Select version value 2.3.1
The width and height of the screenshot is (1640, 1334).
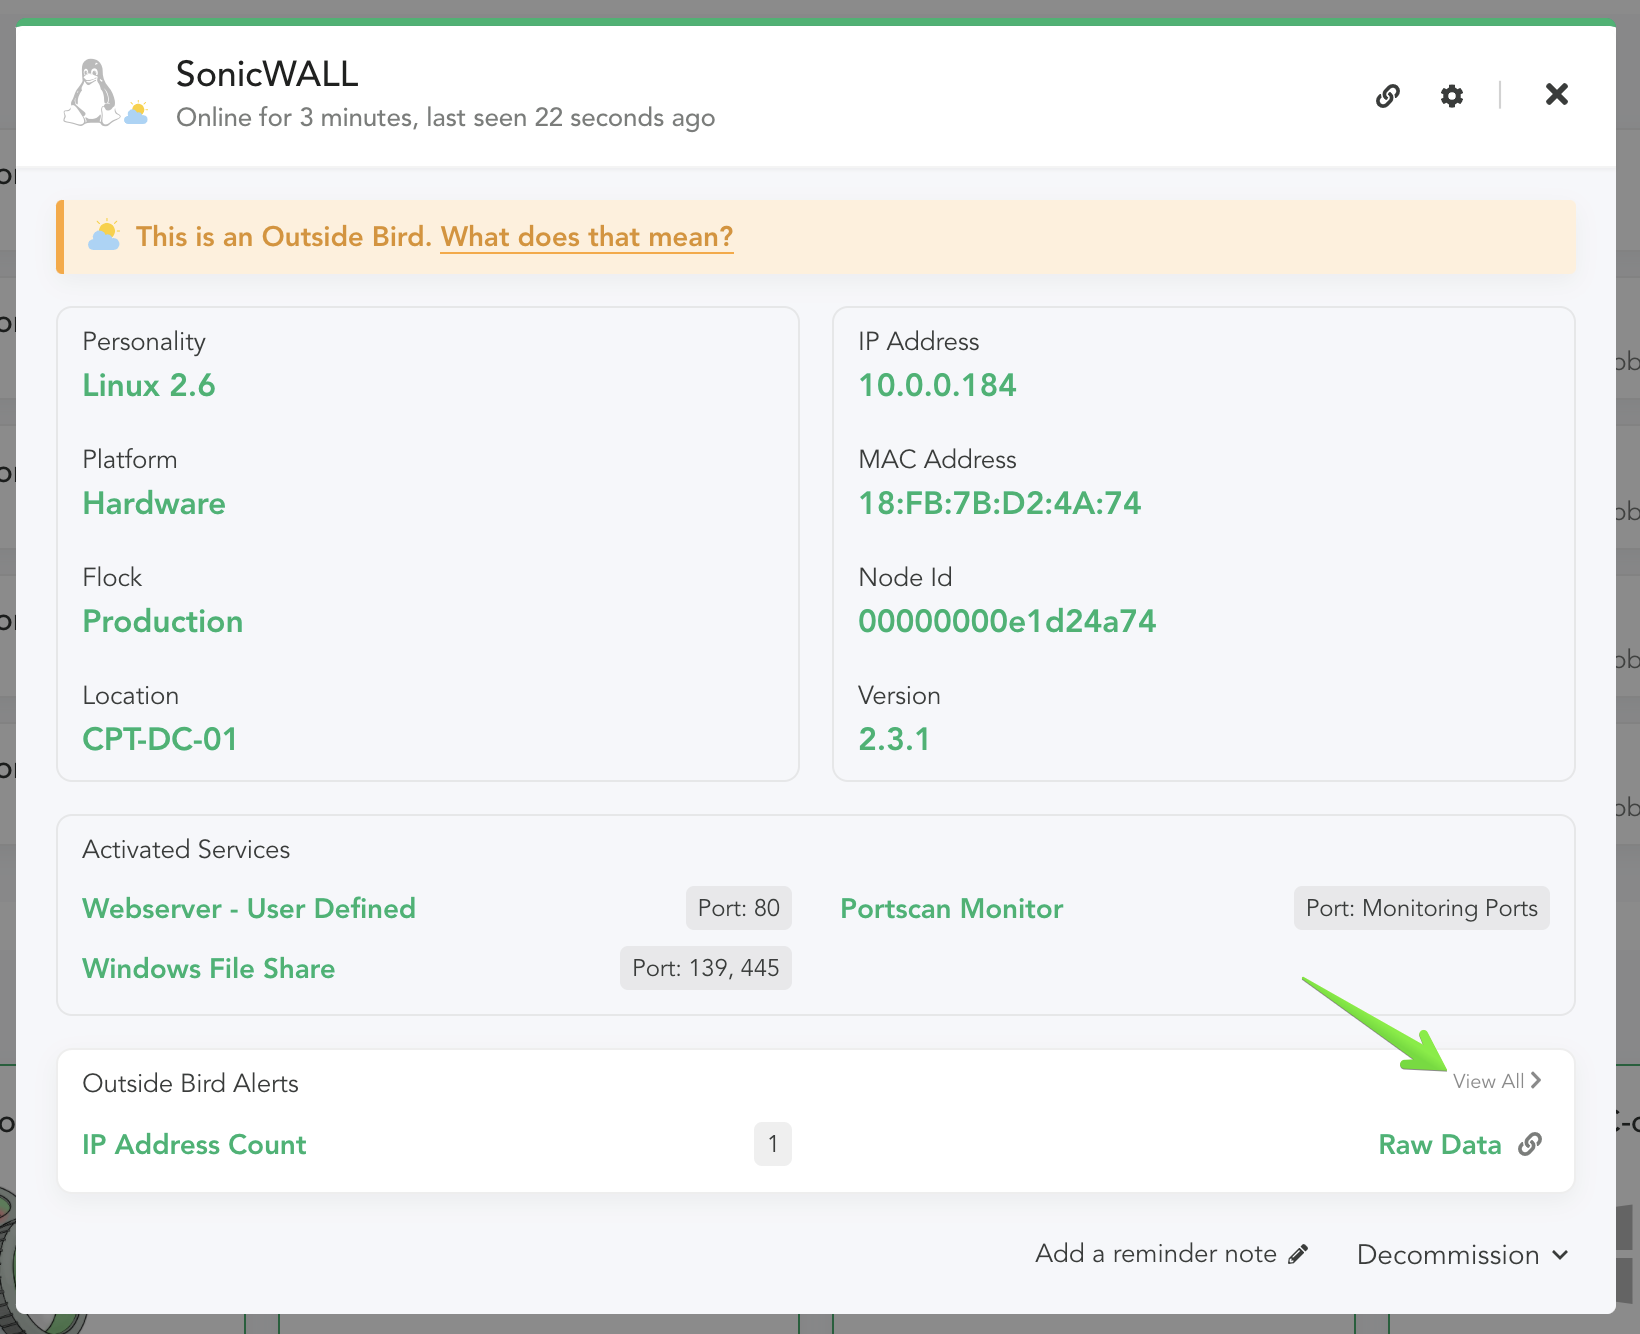tap(894, 739)
